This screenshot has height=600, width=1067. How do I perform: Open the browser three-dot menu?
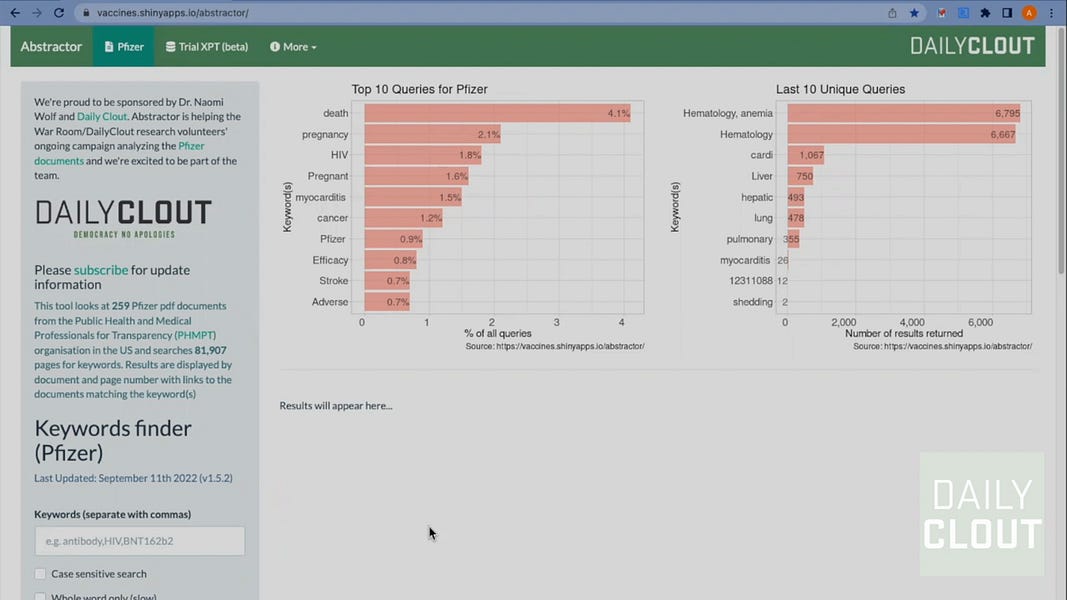coord(1051,13)
